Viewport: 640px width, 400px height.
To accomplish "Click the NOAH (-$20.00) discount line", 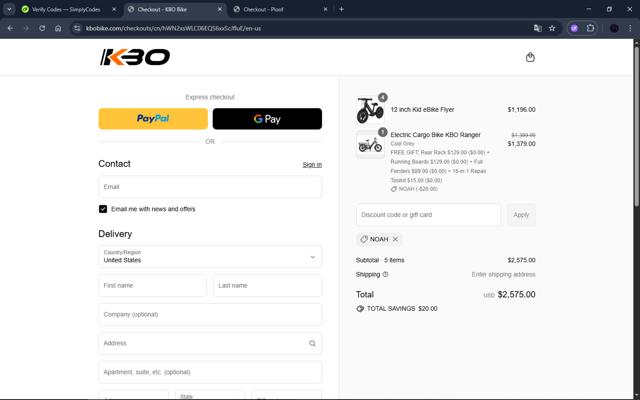I will 414,189.
